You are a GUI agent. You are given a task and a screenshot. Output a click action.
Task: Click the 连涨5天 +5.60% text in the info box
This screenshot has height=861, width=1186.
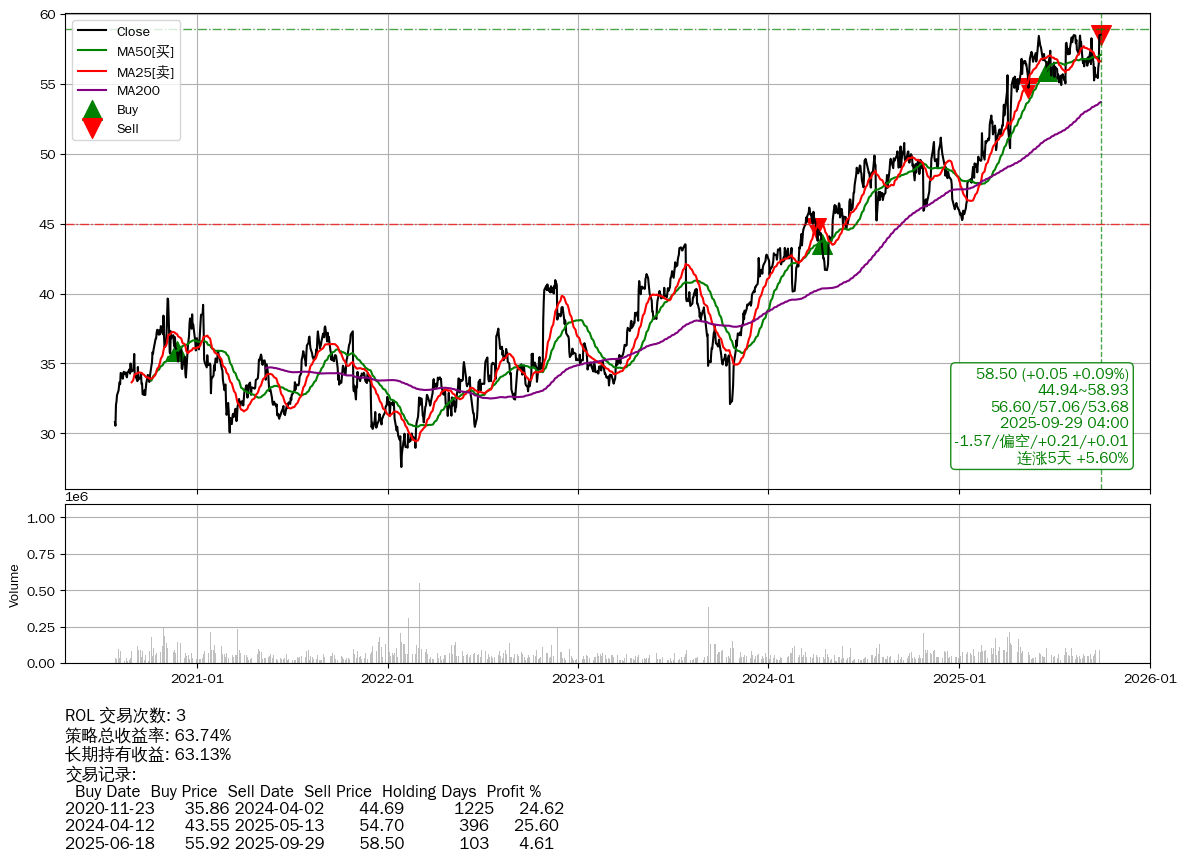point(1072,458)
